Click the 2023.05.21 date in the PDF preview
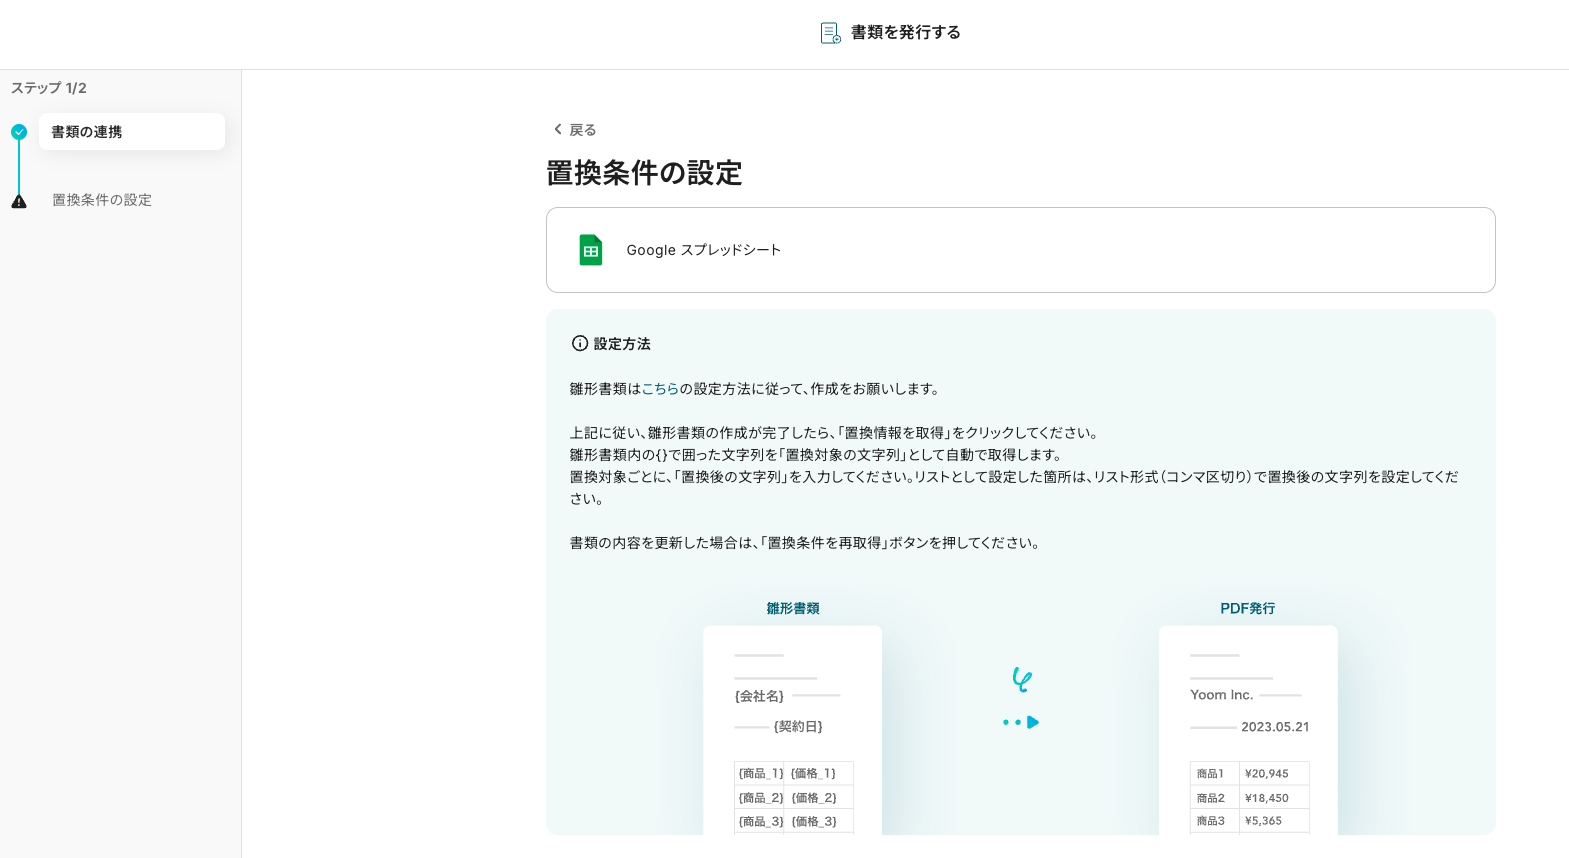The width and height of the screenshot is (1569, 858). (x=1275, y=727)
